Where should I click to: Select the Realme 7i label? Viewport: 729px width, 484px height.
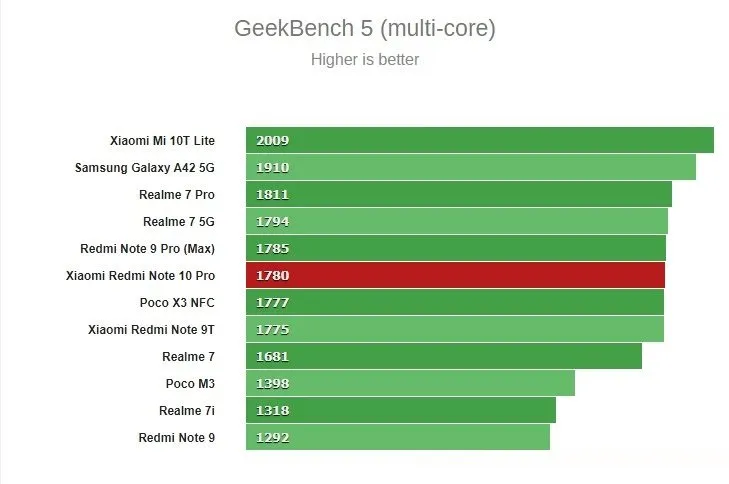click(x=186, y=410)
